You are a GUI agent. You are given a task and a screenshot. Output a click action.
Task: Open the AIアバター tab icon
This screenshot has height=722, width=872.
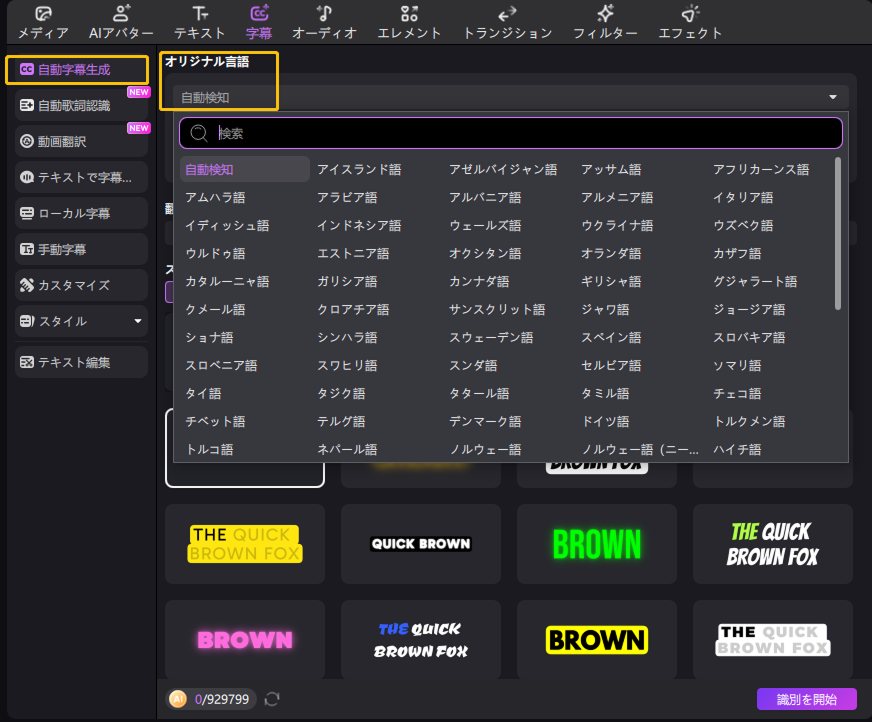coord(122,14)
